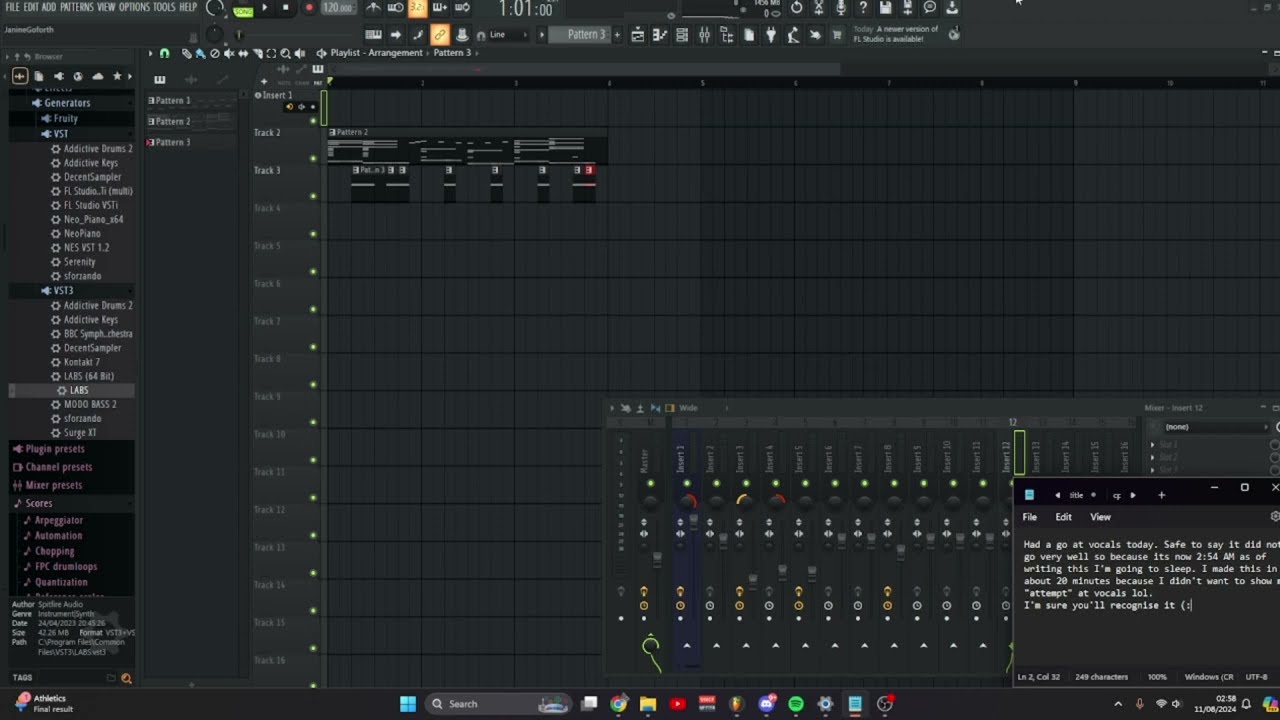Click the tempo 120 BPM field
Viewport: 1280px width, 720px height.
pos(337,8)
